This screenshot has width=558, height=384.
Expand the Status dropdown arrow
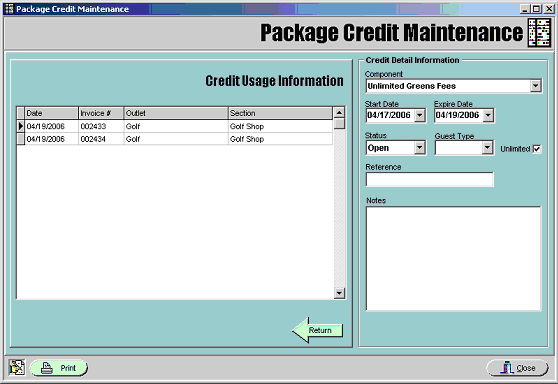[x=420, y=148]
